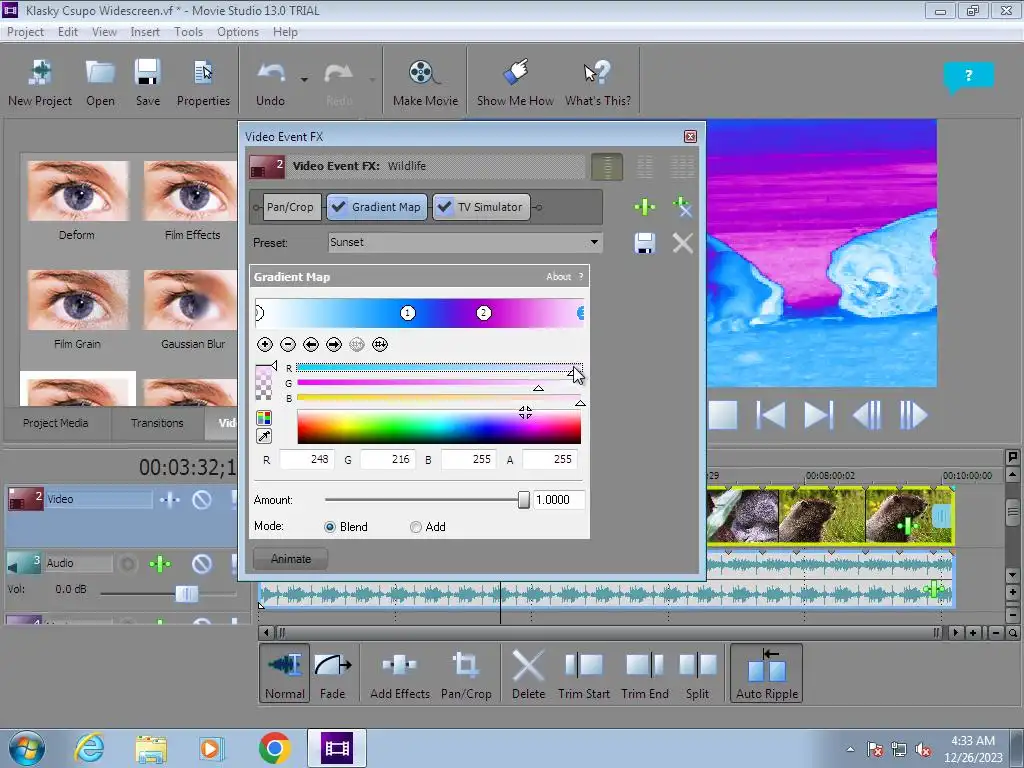
Task: Stop playback in the preview
Action: (723, 415)
